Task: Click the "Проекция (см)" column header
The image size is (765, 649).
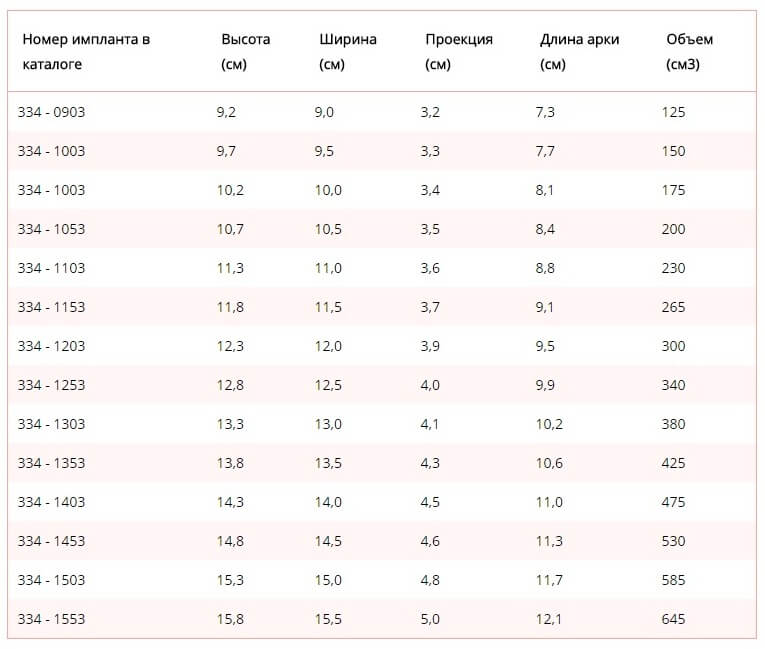Action: tap(458, 52)
